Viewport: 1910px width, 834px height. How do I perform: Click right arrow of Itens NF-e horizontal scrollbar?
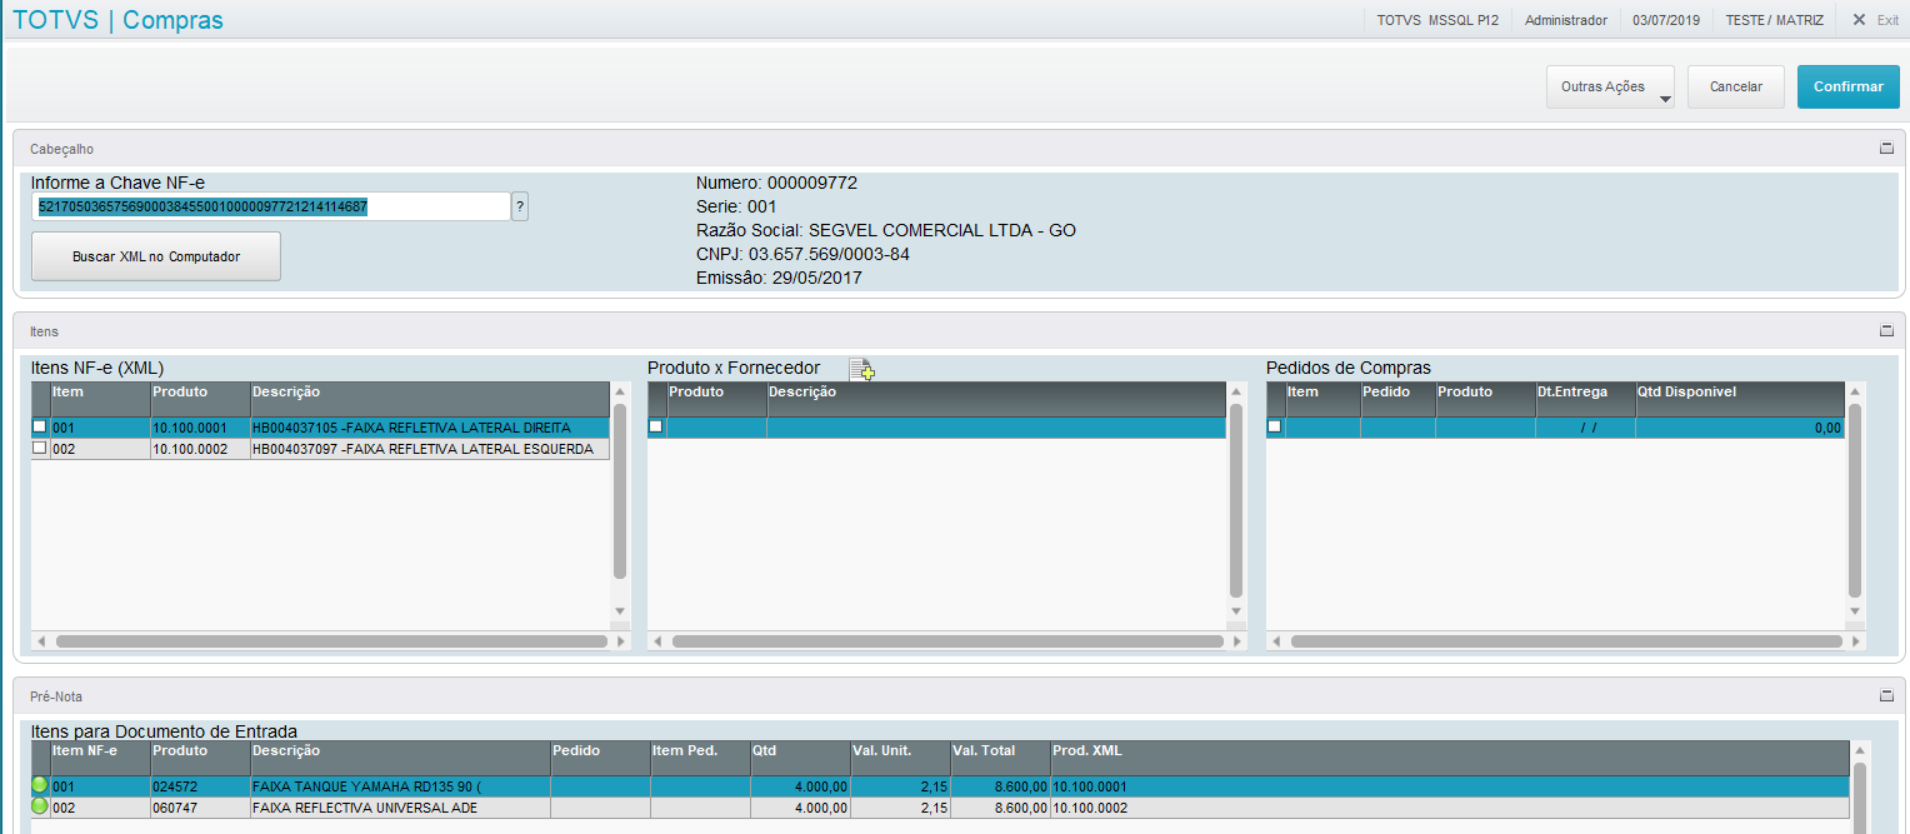pyautogui.click(x=621, y=641)
